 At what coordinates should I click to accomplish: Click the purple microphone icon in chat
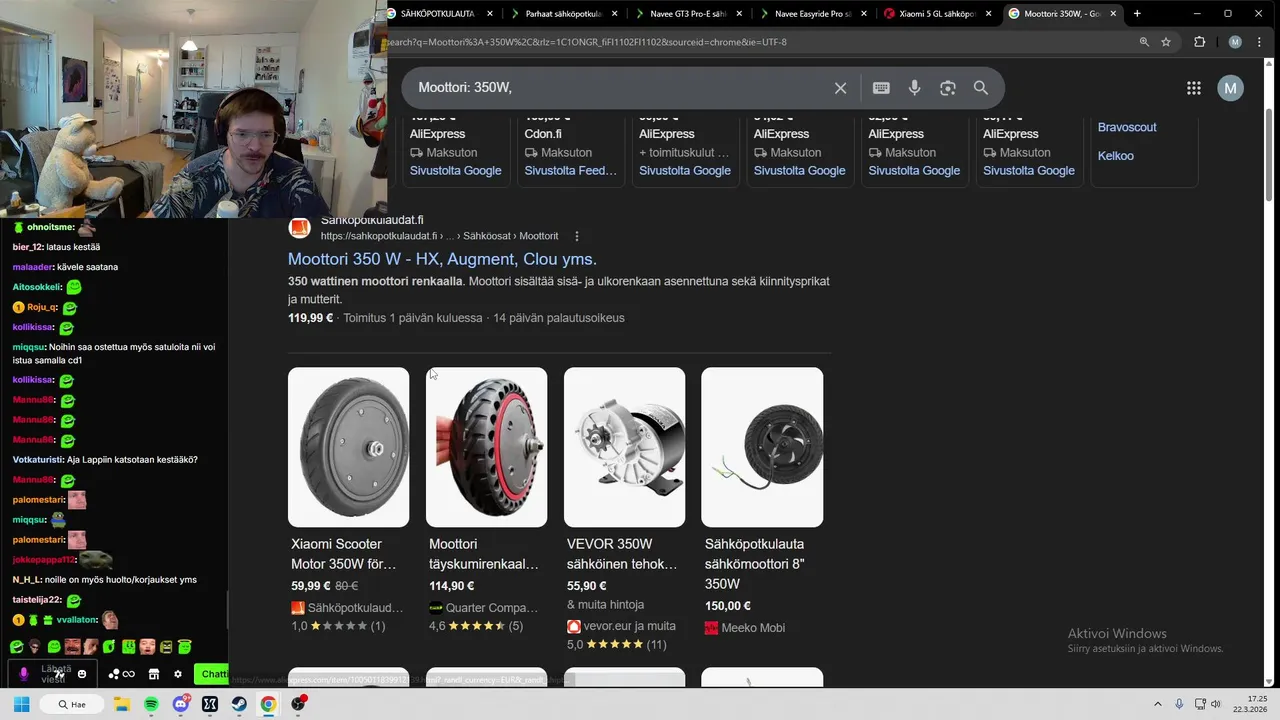pos(24,674)
